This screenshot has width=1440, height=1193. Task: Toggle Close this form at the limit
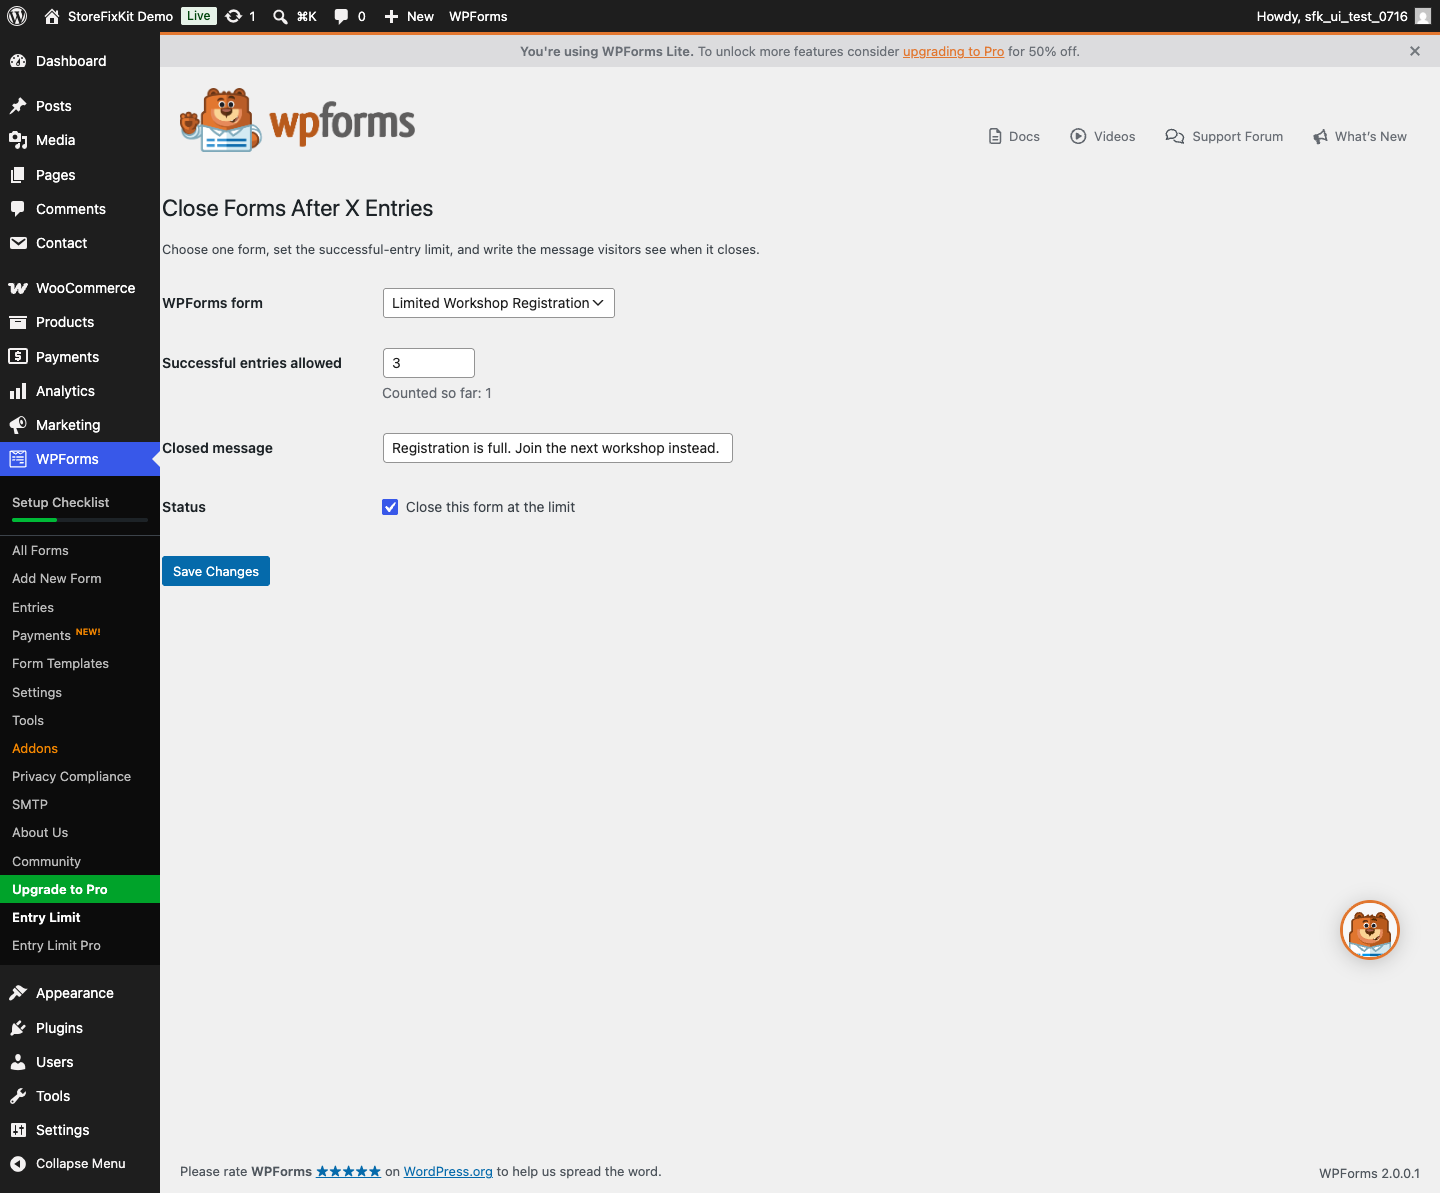pos(390,507)
